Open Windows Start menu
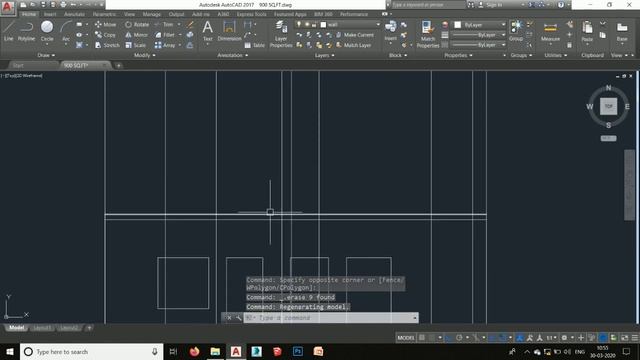 point(10,351)
